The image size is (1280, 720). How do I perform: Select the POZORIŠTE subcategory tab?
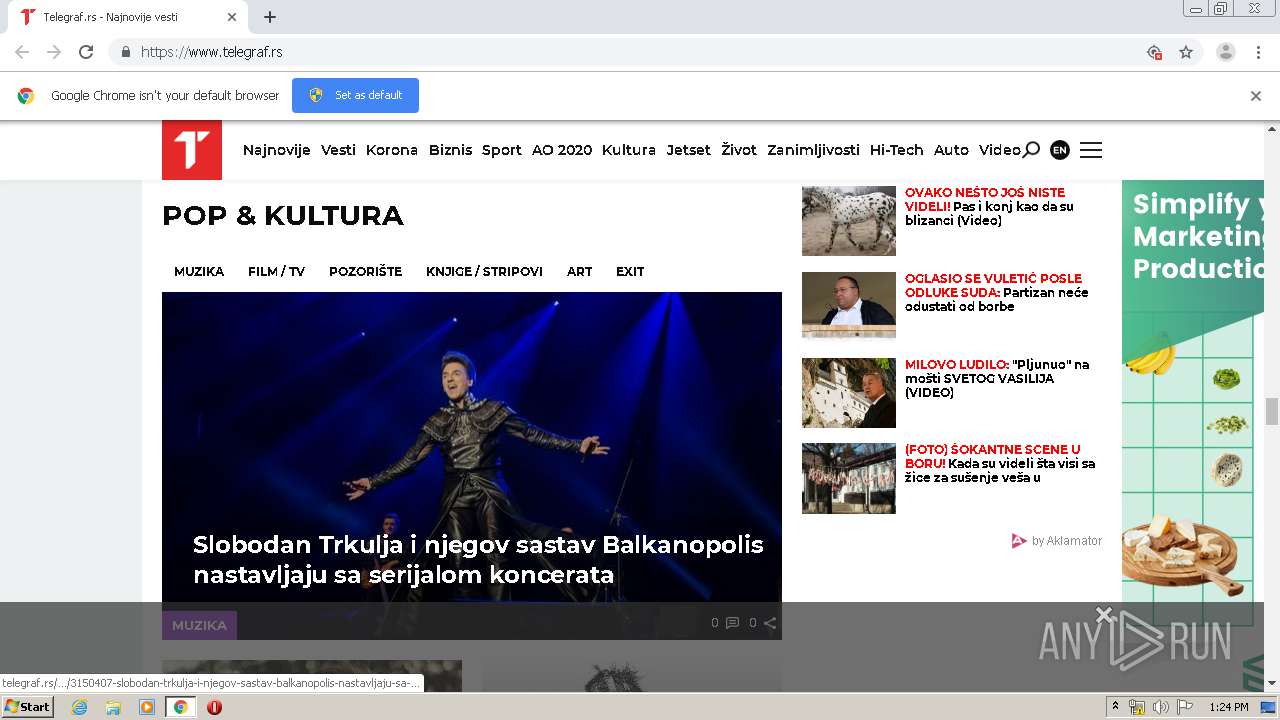point(365,271)
